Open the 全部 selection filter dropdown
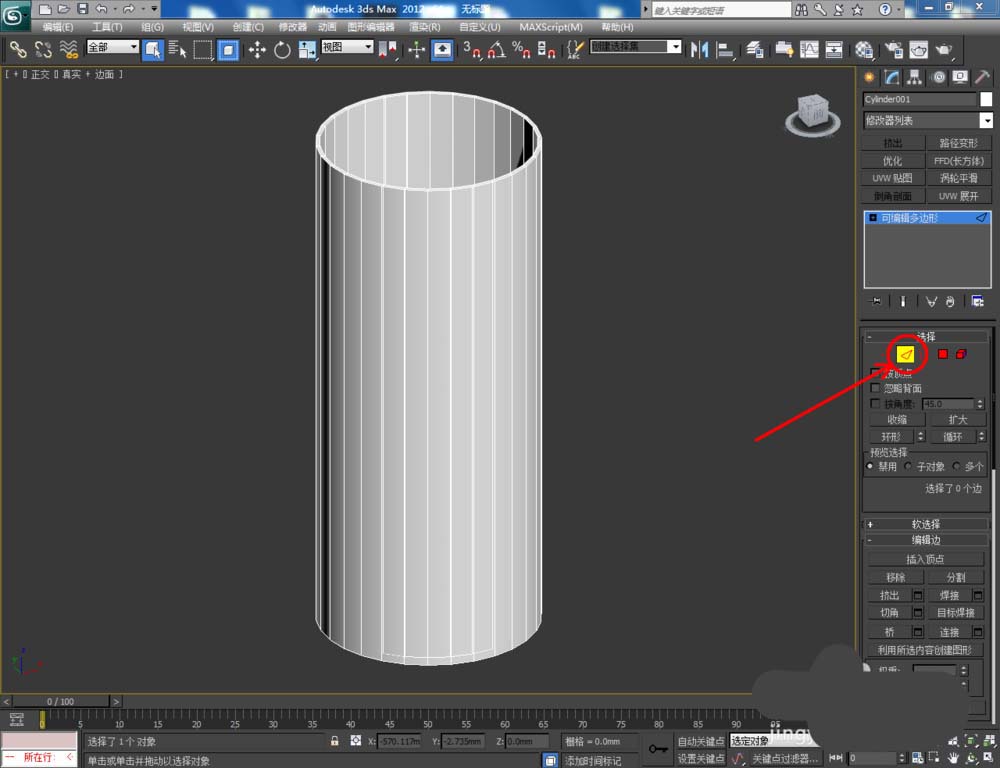Screen dimensions: 1000x768 click(112, 47)
